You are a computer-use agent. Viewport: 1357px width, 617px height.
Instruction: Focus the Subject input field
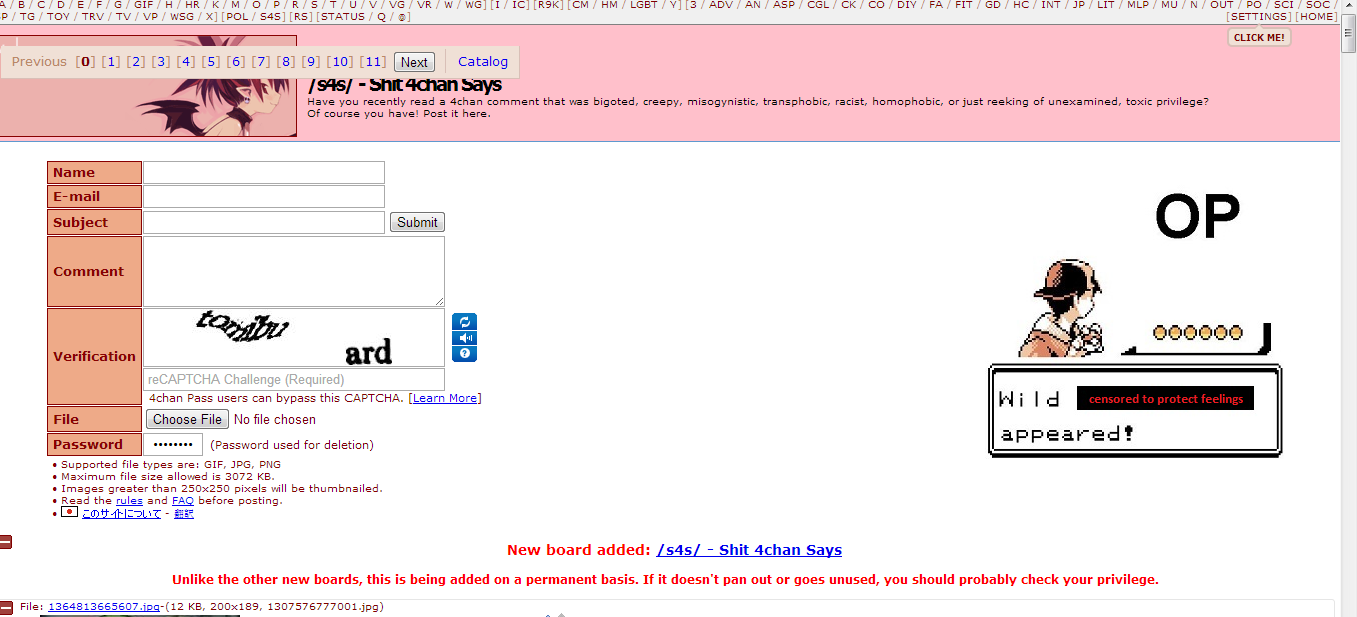(x=264, y=222)
